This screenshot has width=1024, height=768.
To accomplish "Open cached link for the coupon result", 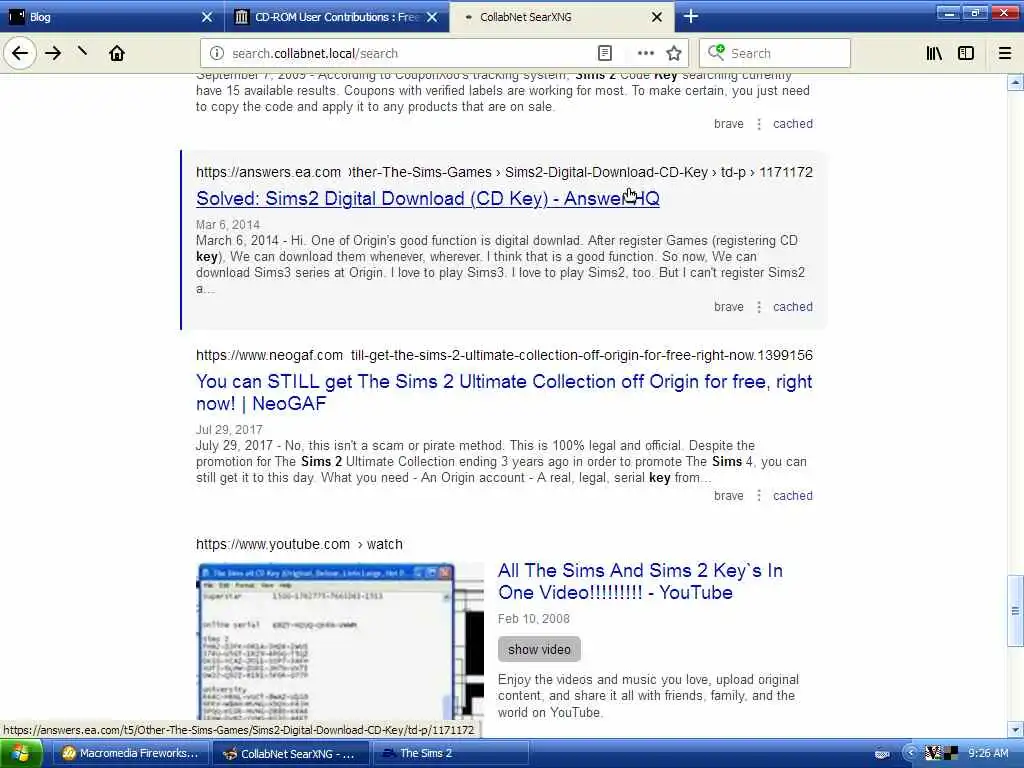I will [793, 123].
